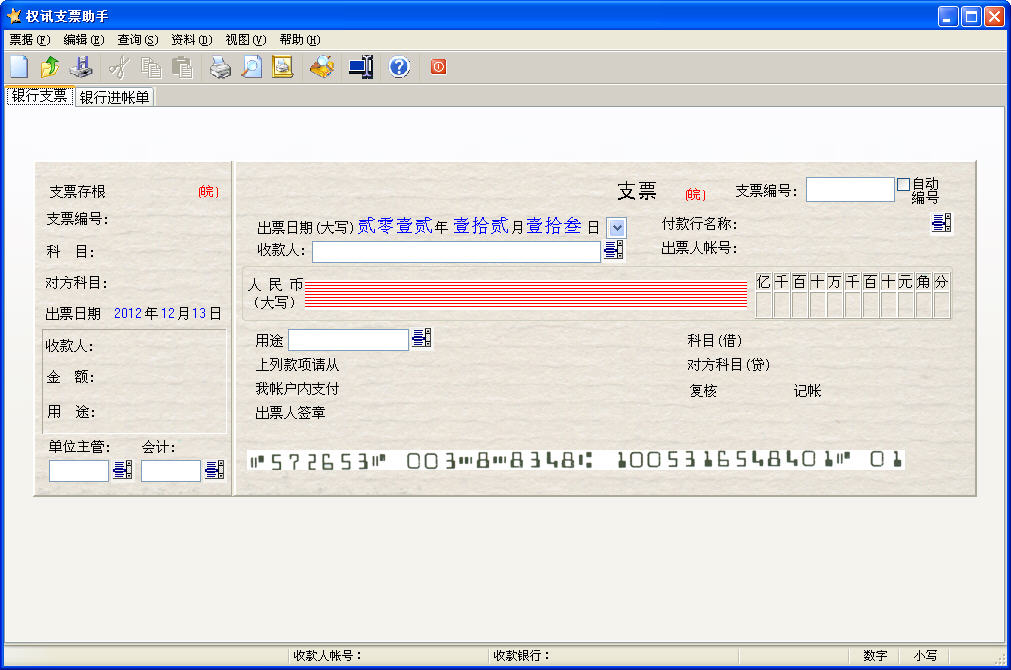Viewport: 1011px width, 670px height.
Task: Click the 单位主管 input field
Action: coord(79,471)
